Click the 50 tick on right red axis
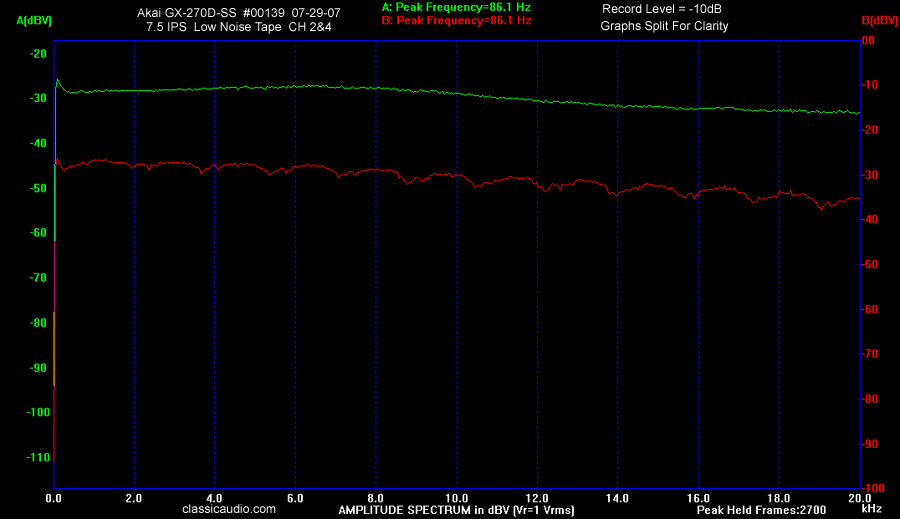The image size is (900, 519). tap(869, 264)
